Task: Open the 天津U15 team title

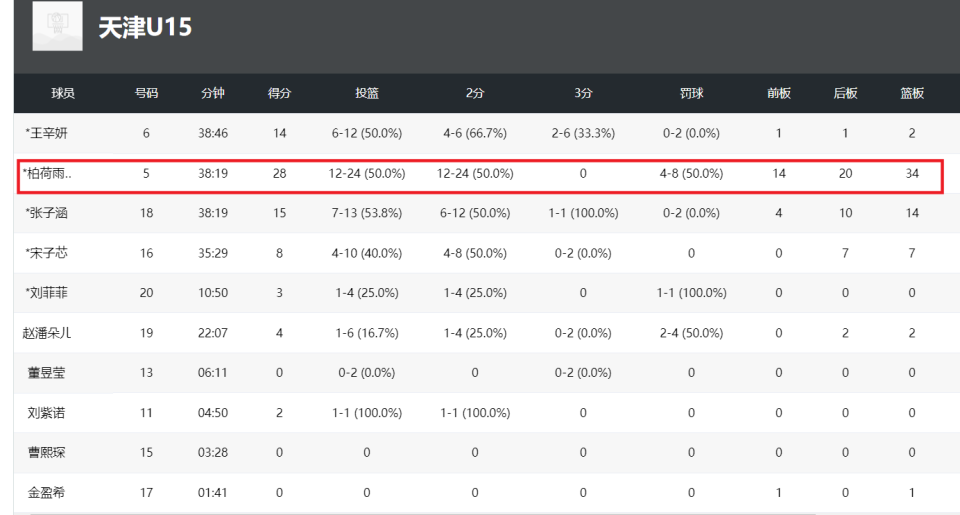Action: [x=145, y=28]
